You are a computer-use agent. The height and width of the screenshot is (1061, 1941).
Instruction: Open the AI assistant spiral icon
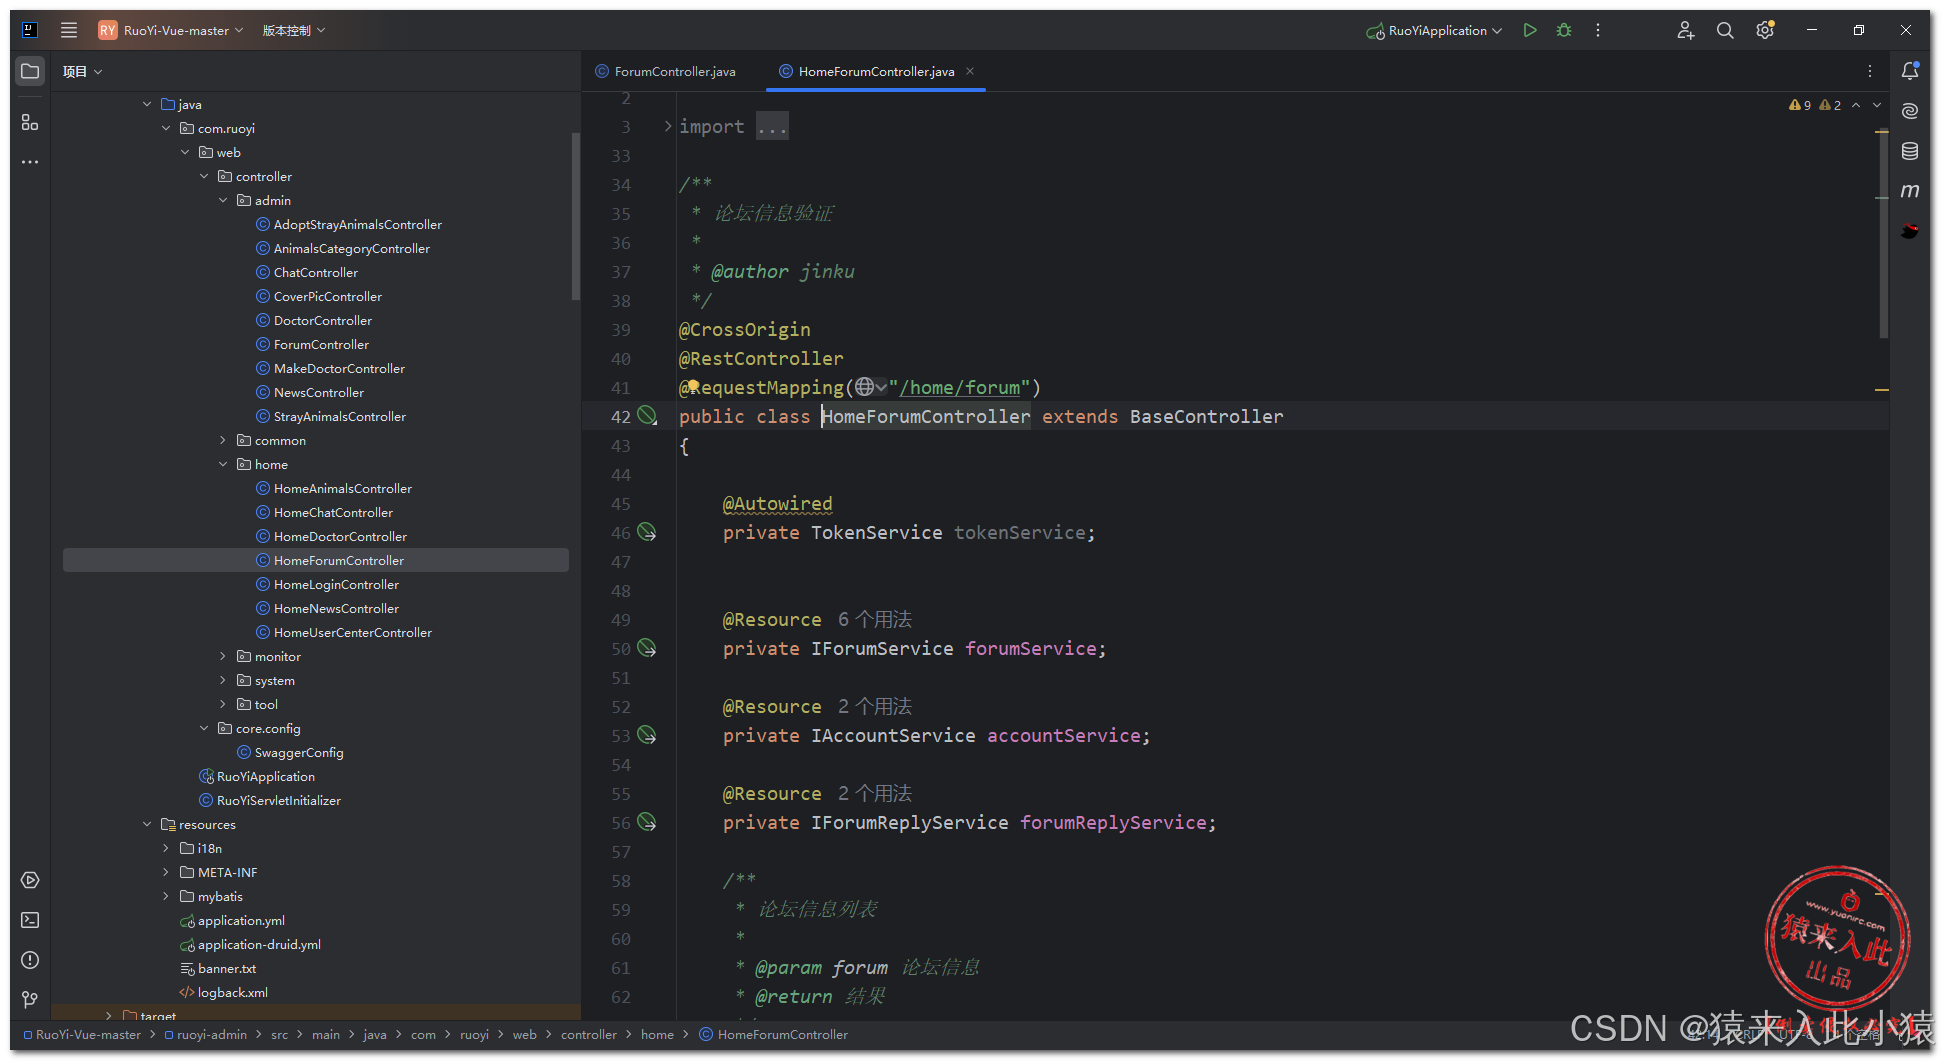1910,111
